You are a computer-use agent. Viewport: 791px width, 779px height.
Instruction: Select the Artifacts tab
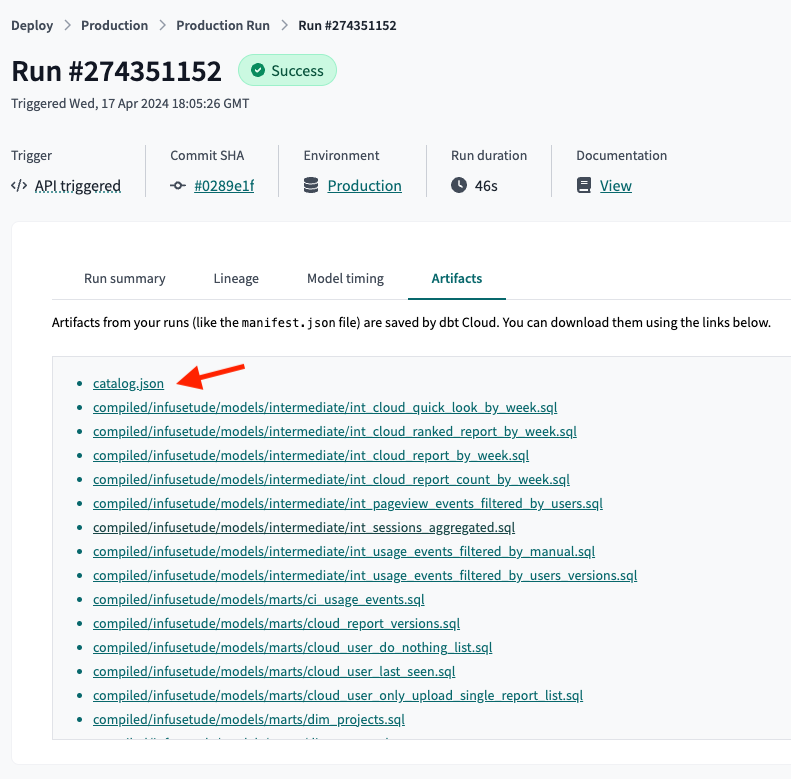pyautogui.click(x=457, y=279)
